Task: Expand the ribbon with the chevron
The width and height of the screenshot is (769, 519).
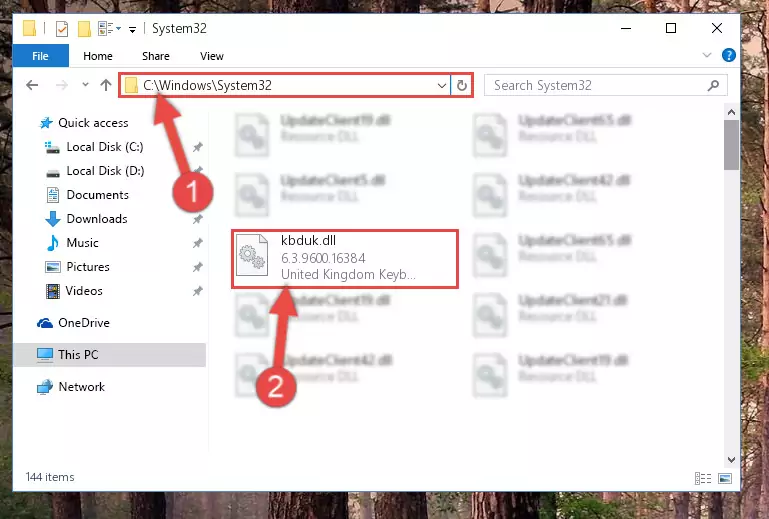Action: point(707,55)
